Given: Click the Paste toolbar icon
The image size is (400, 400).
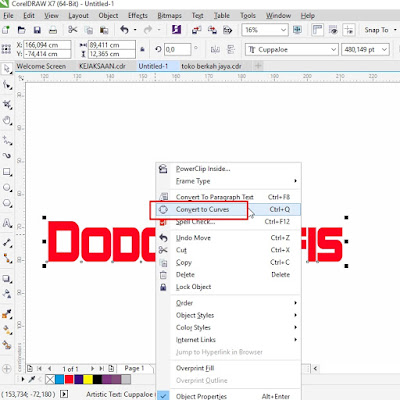Looking at the screenshot, I should click(104, 30).
